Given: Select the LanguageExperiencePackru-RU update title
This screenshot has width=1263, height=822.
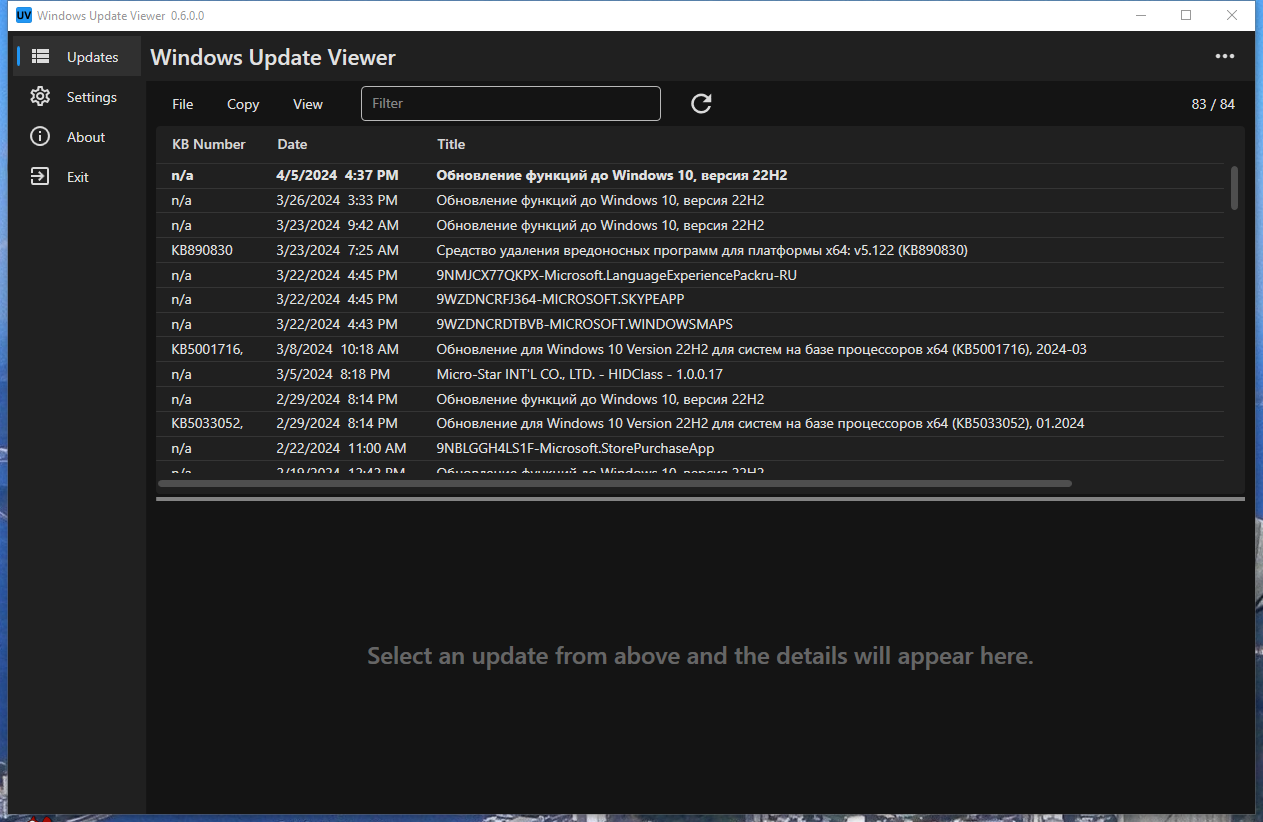Looking at the screenshot, I should point(617,275).
